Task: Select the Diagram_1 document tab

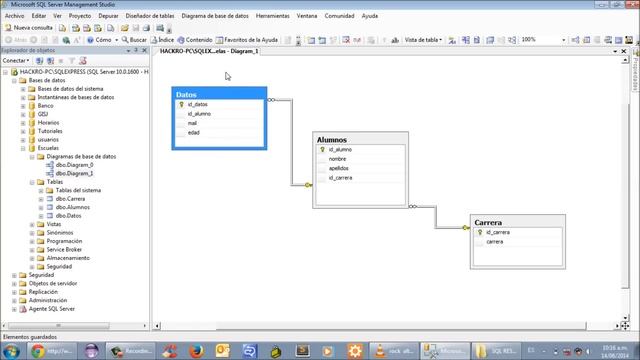Action: tap(209, 51)
